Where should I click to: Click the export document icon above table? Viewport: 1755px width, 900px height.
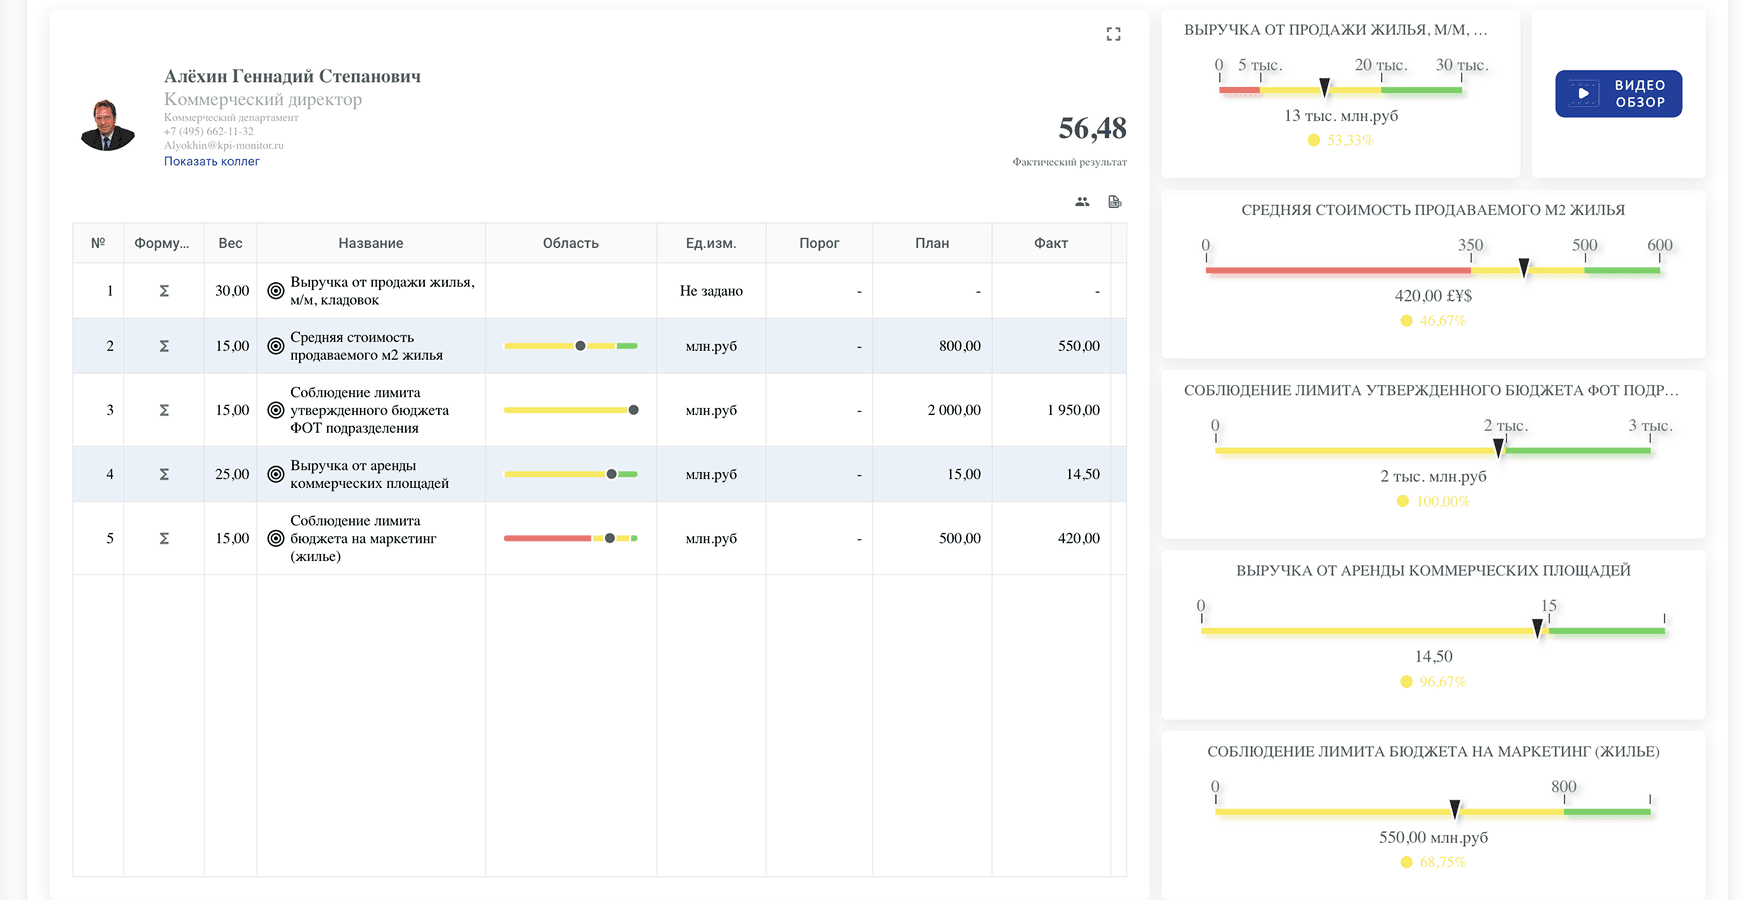1114,202
